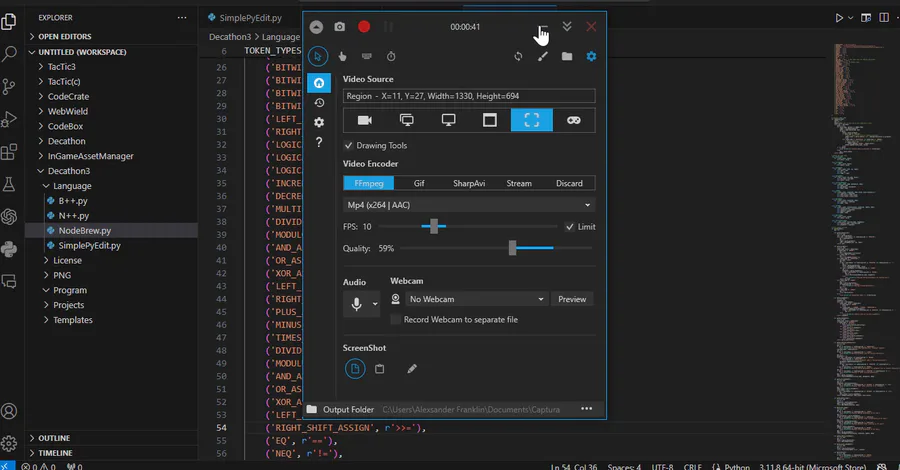
Task: Toggle include cursor icon in Captura
Action: pyautogui.click(x=318, y=56)
